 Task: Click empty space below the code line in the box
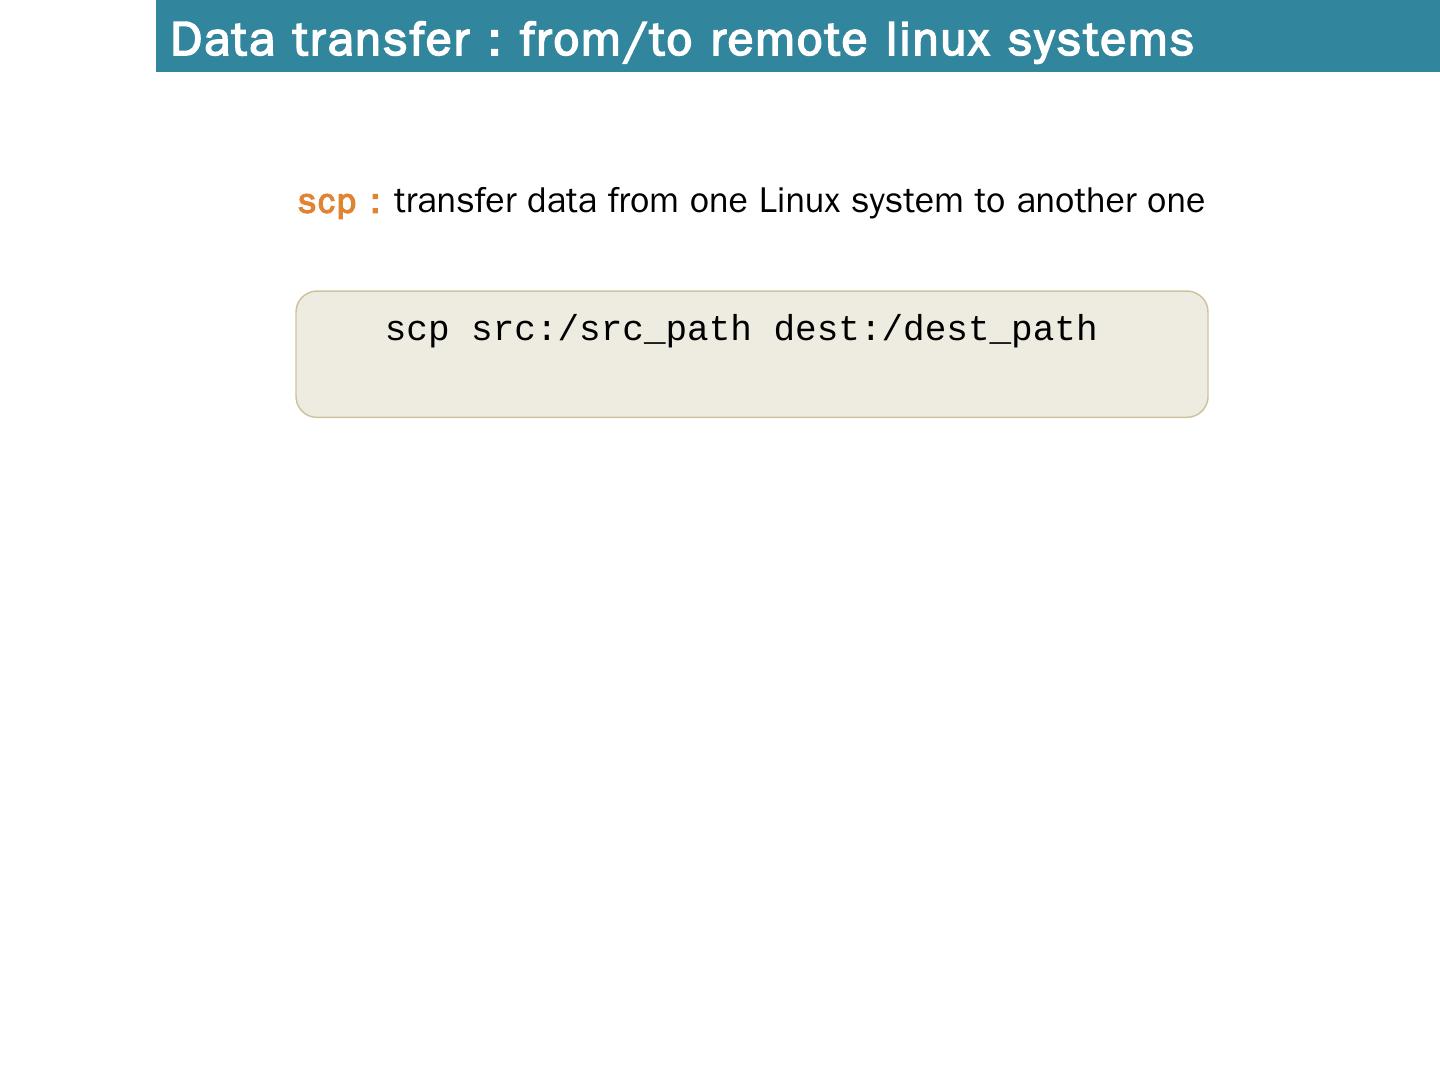coord(750,385)
